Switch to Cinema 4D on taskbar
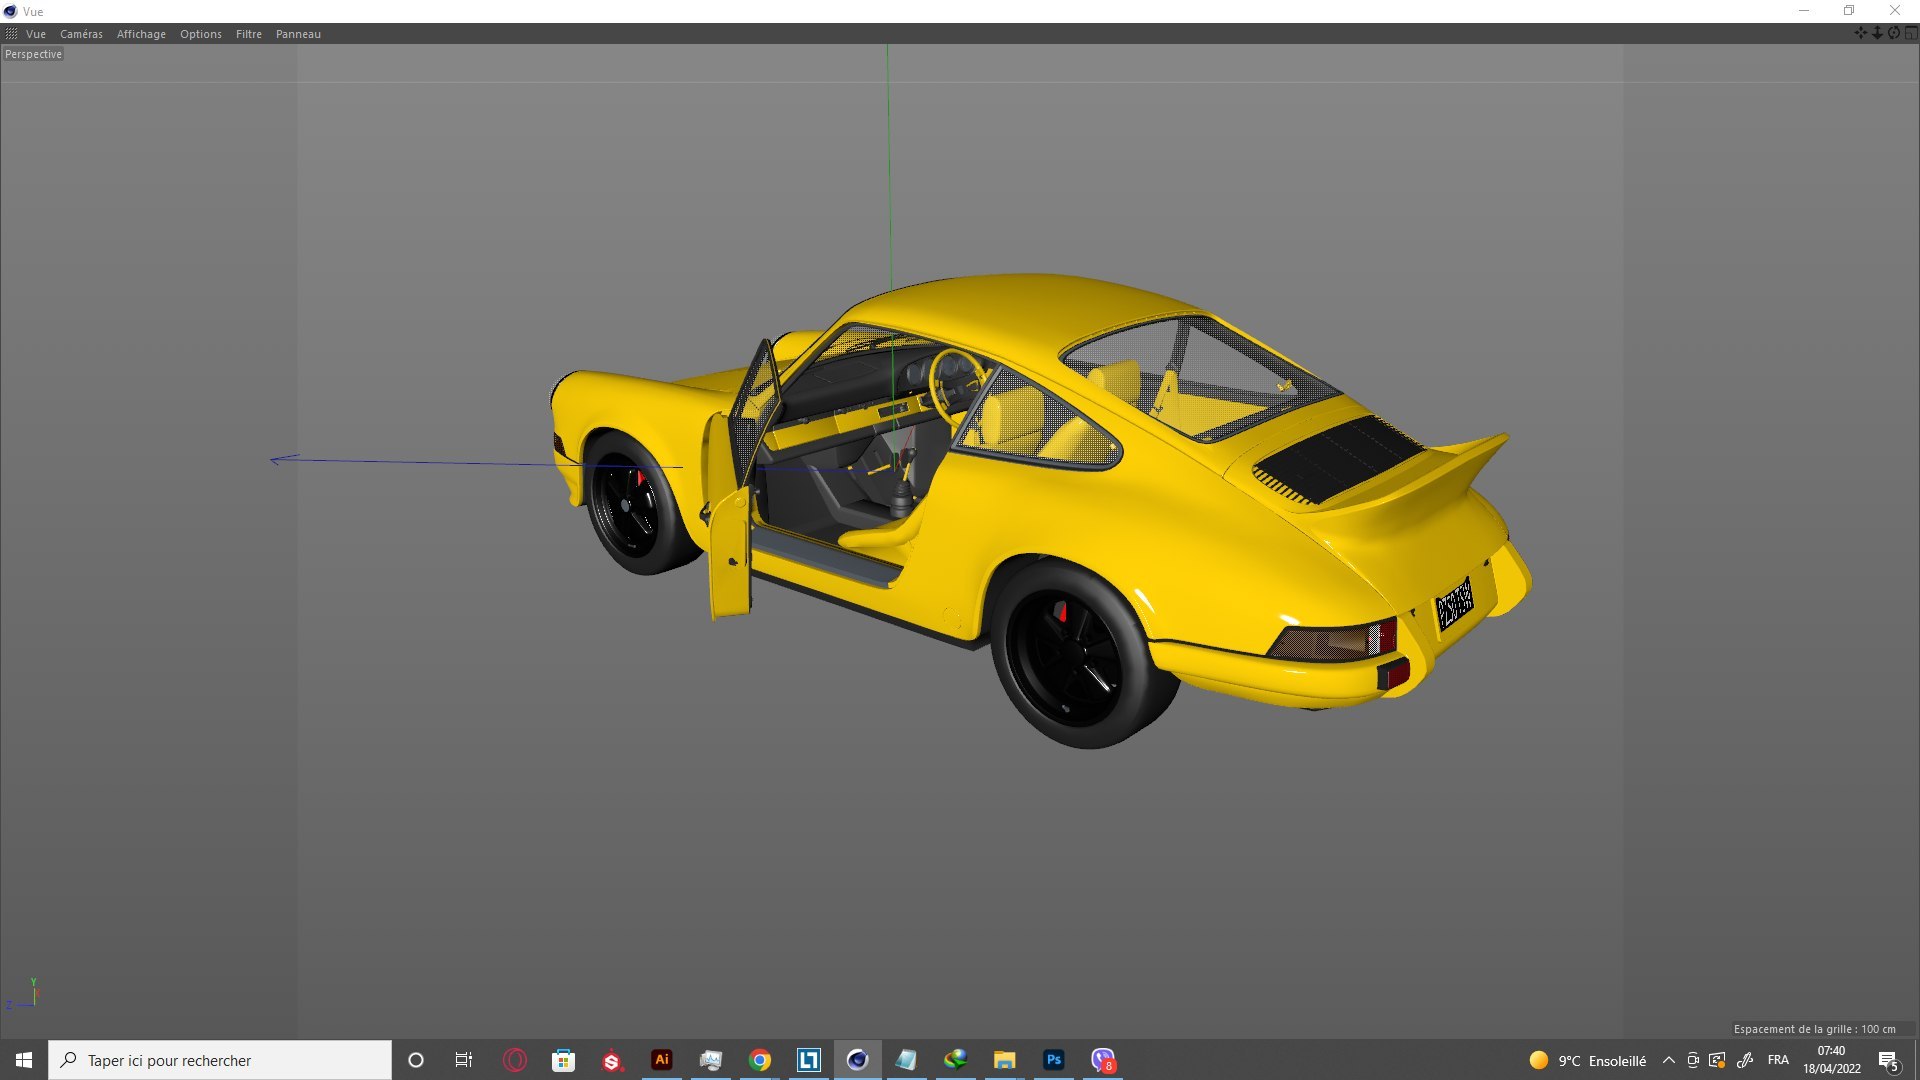Screen dimensions: 1920x1080 pos(858,1060)
